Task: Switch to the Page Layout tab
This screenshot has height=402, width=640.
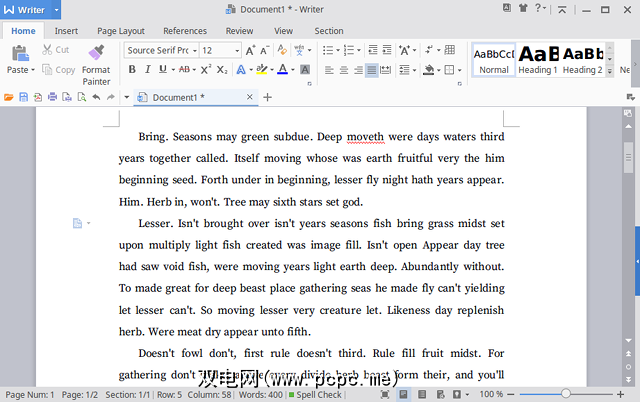Action: (x=120, y=31)
